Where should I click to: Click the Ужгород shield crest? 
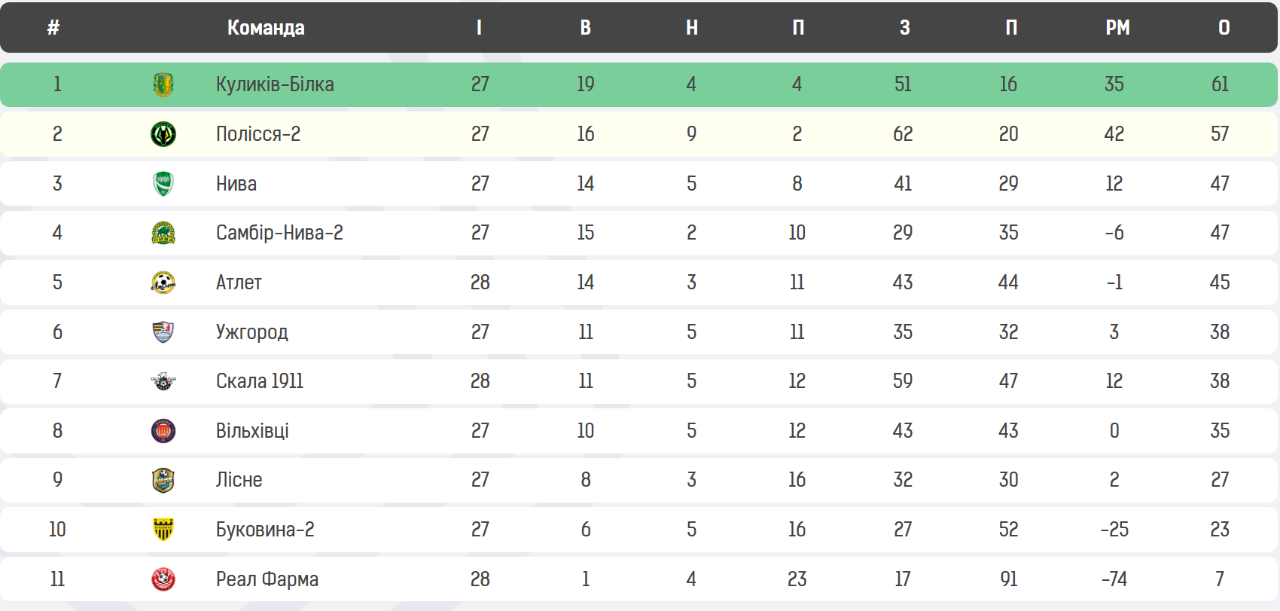pos(163,332)
